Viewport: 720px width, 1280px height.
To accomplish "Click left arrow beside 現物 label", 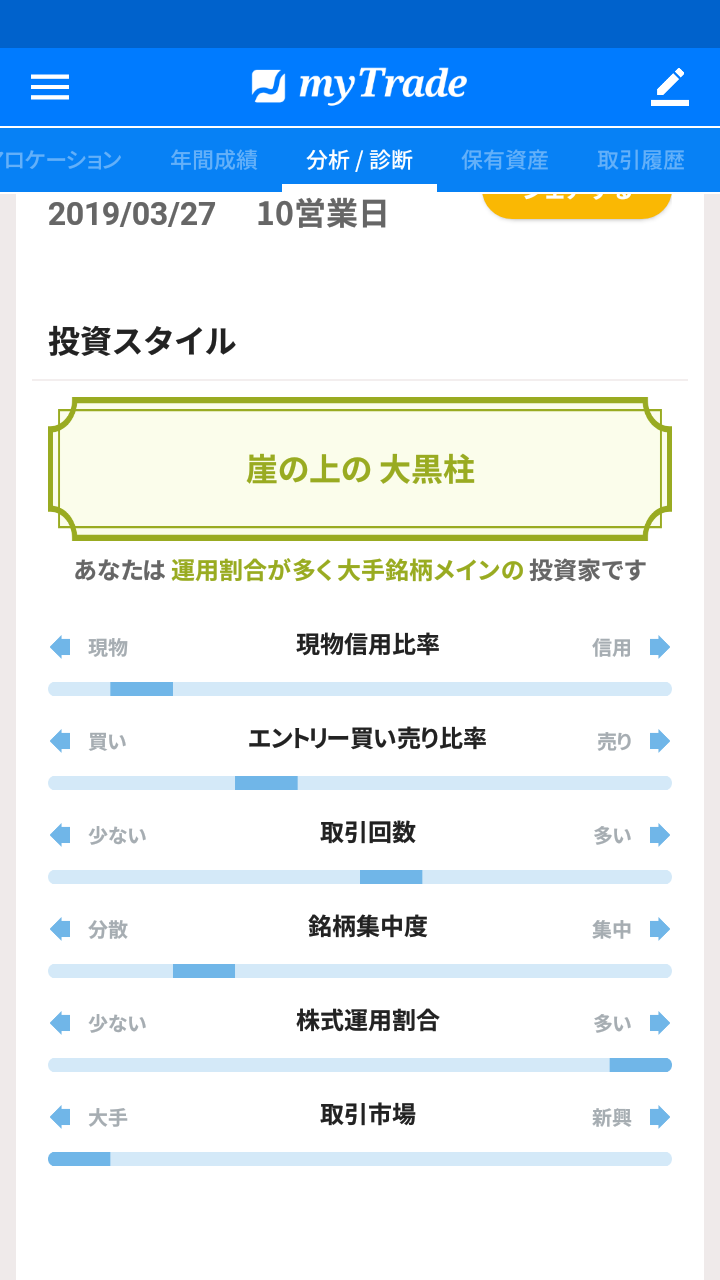I will pyautogui.click(x=60, y=647).
